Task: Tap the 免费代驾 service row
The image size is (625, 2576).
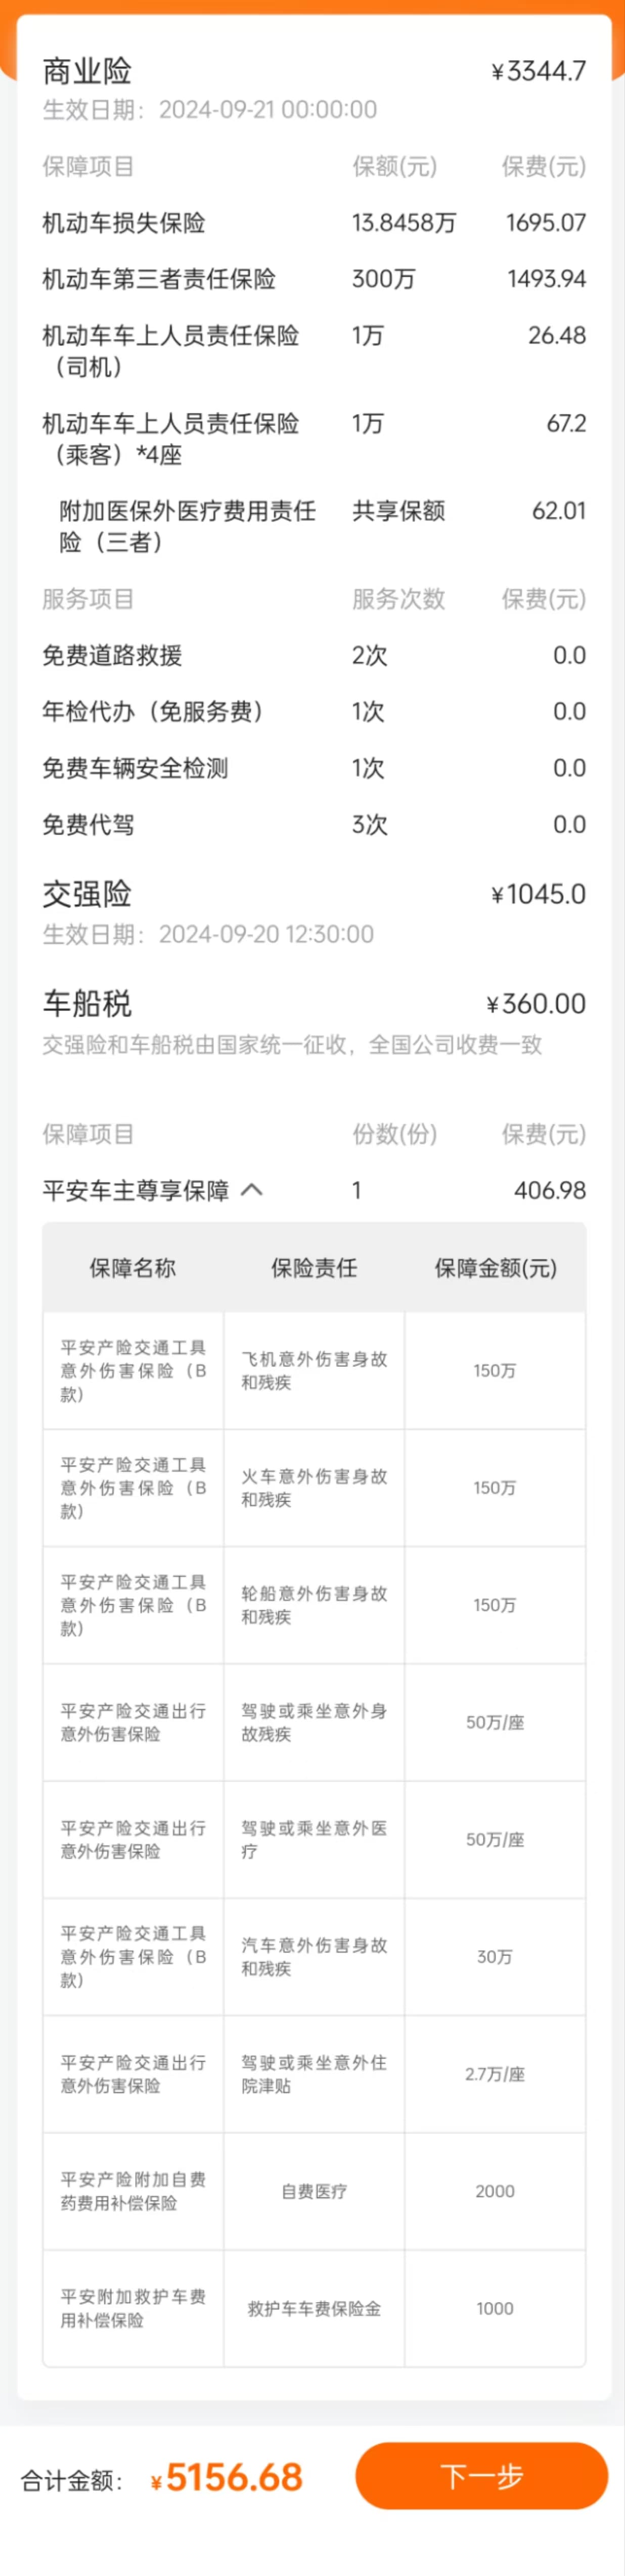Action: [314, 824]
